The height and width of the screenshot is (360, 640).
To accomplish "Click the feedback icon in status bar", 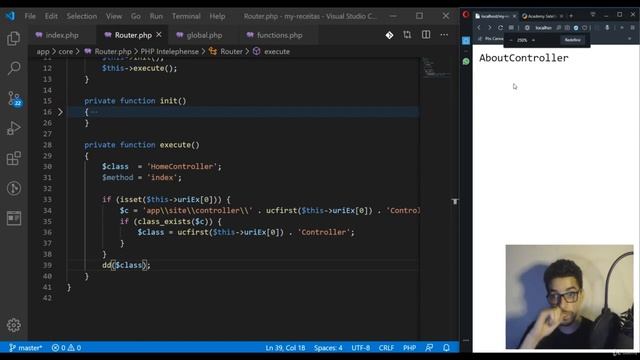I will point(429,348).
